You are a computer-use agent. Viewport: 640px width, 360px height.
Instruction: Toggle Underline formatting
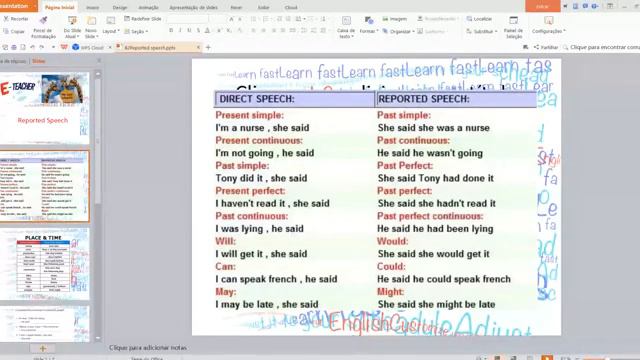point(189,31)
